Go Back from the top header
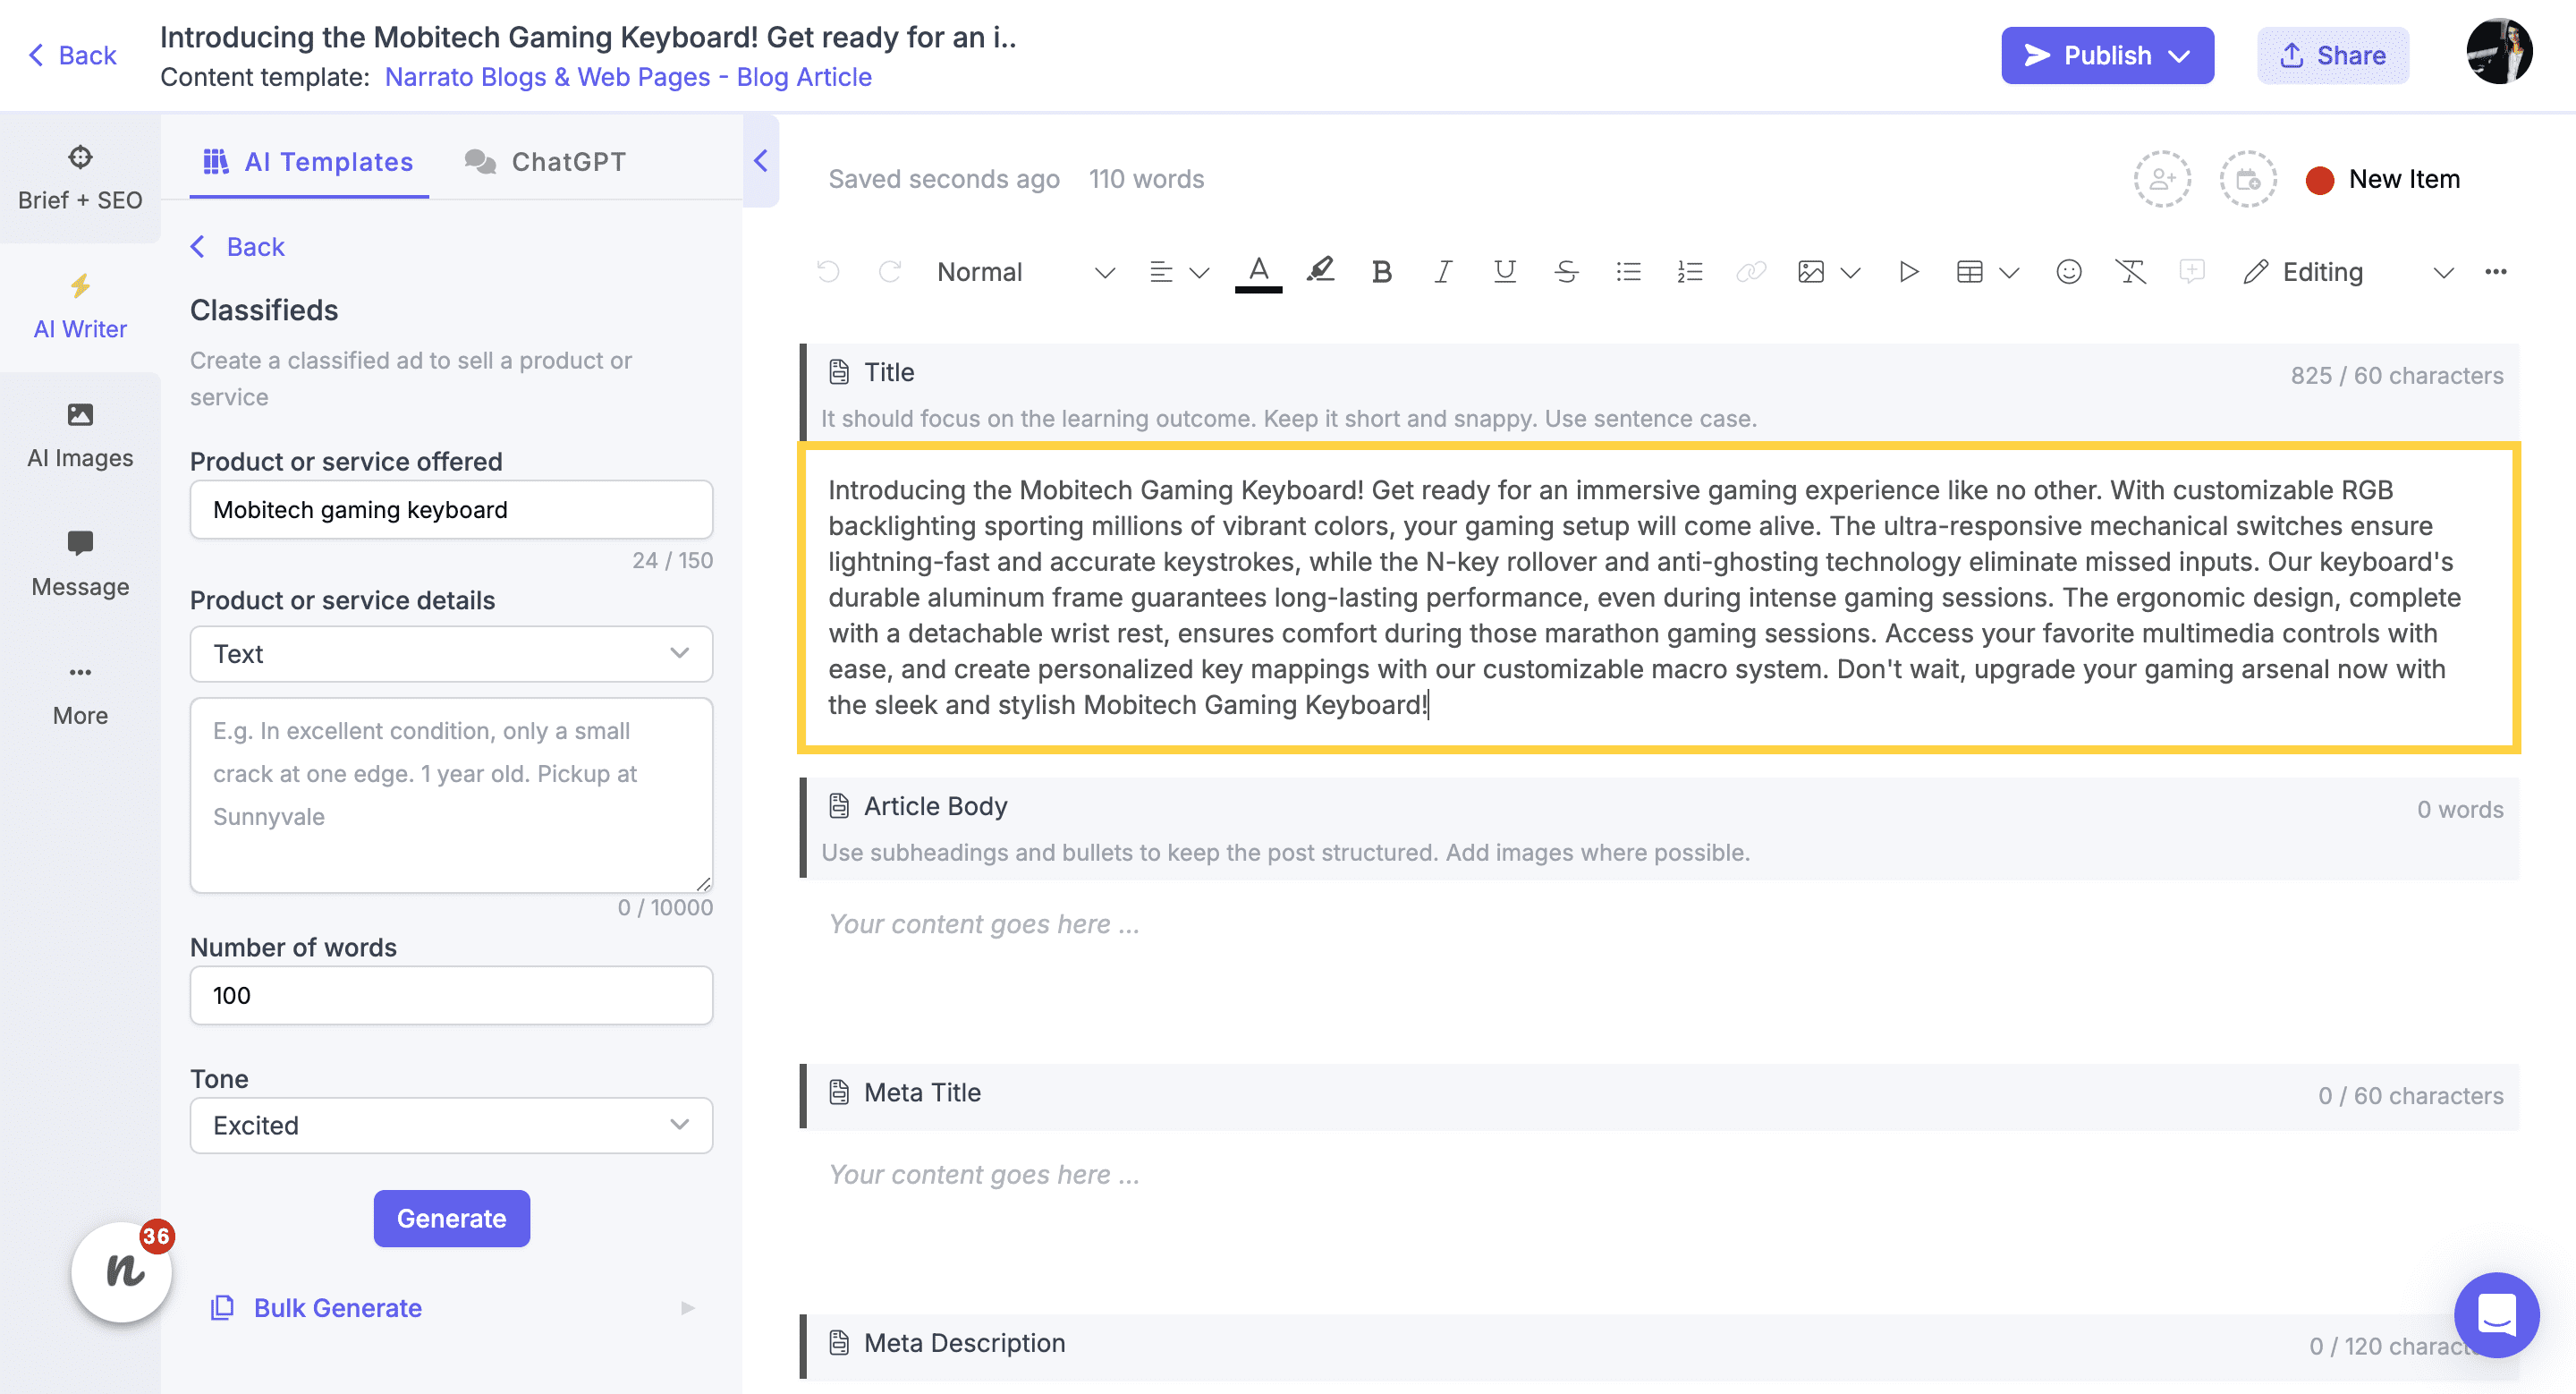This screenshot has width=2576, height=1394. coord(72,55)
